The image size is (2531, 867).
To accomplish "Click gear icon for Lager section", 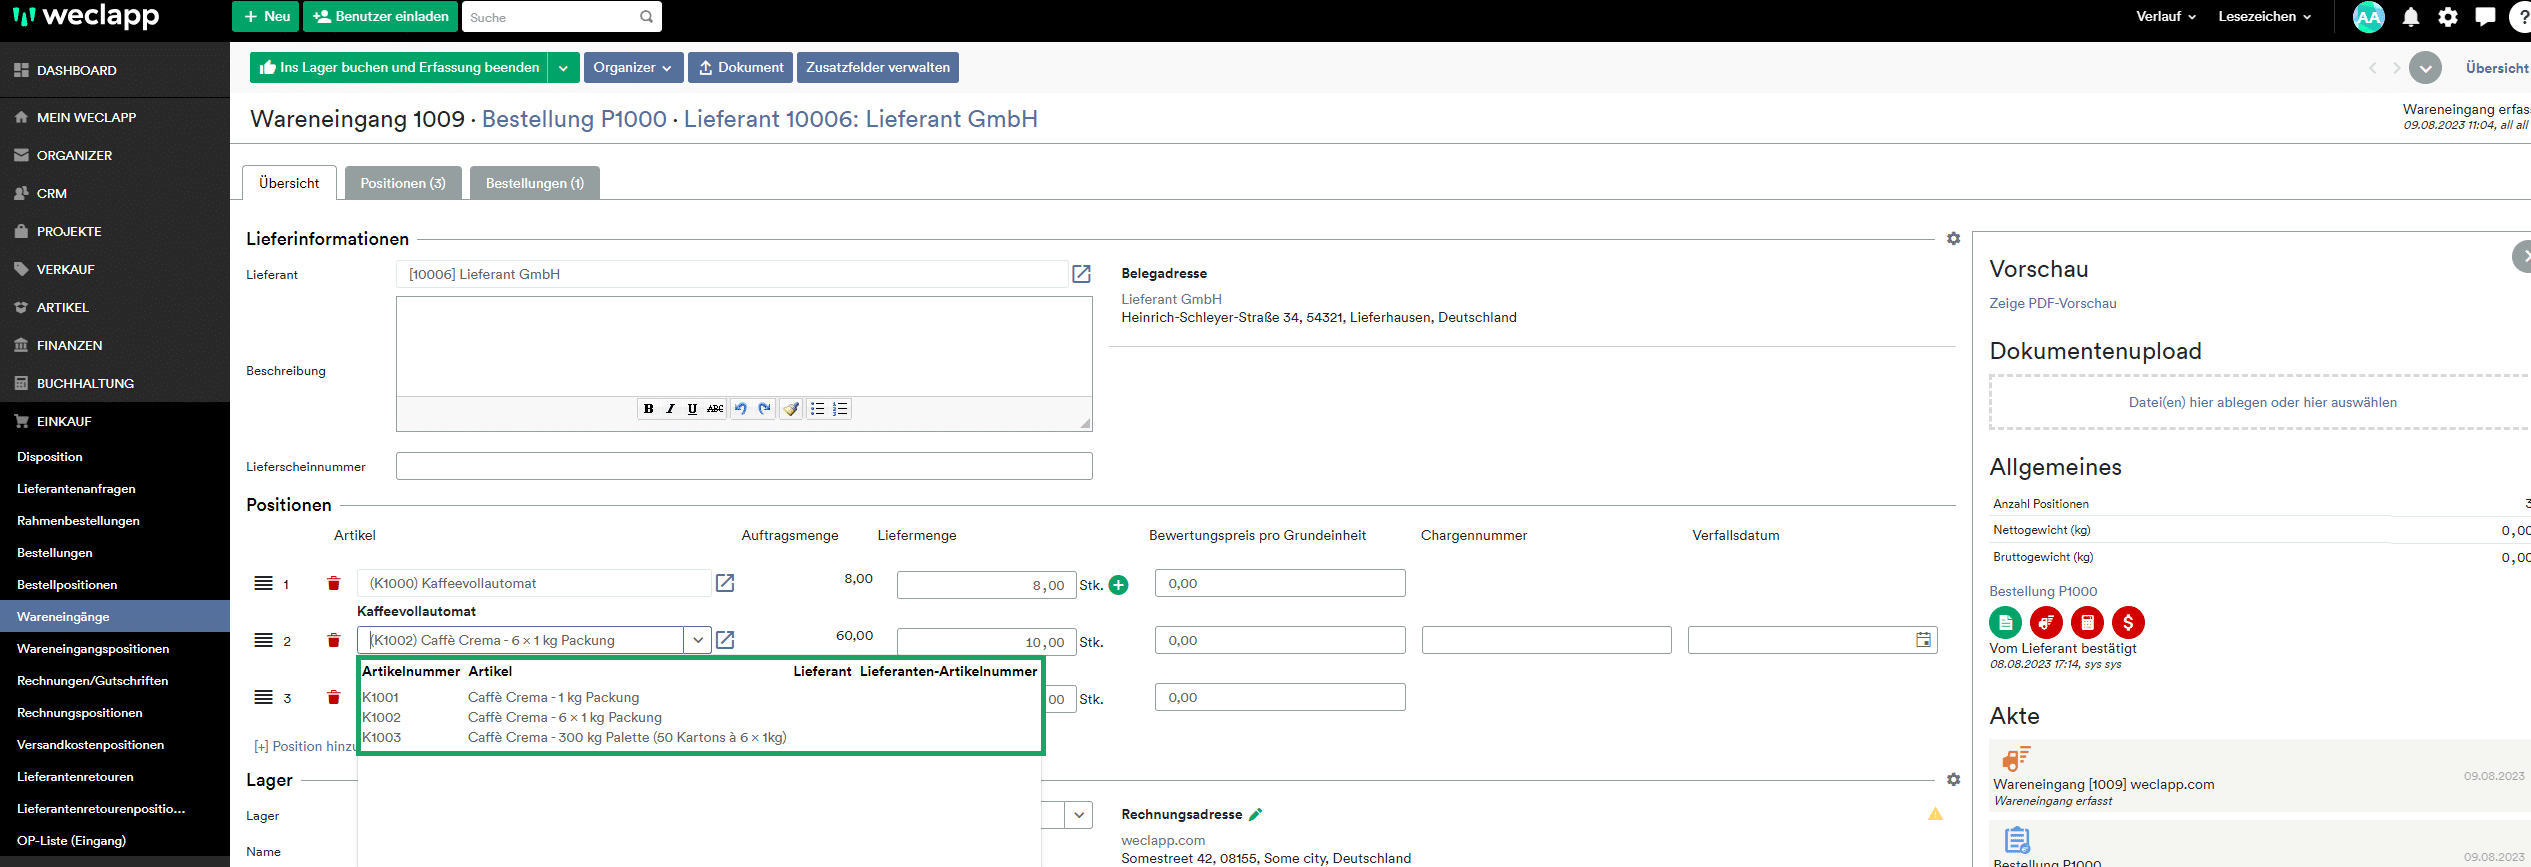I will coord(1953,780).
